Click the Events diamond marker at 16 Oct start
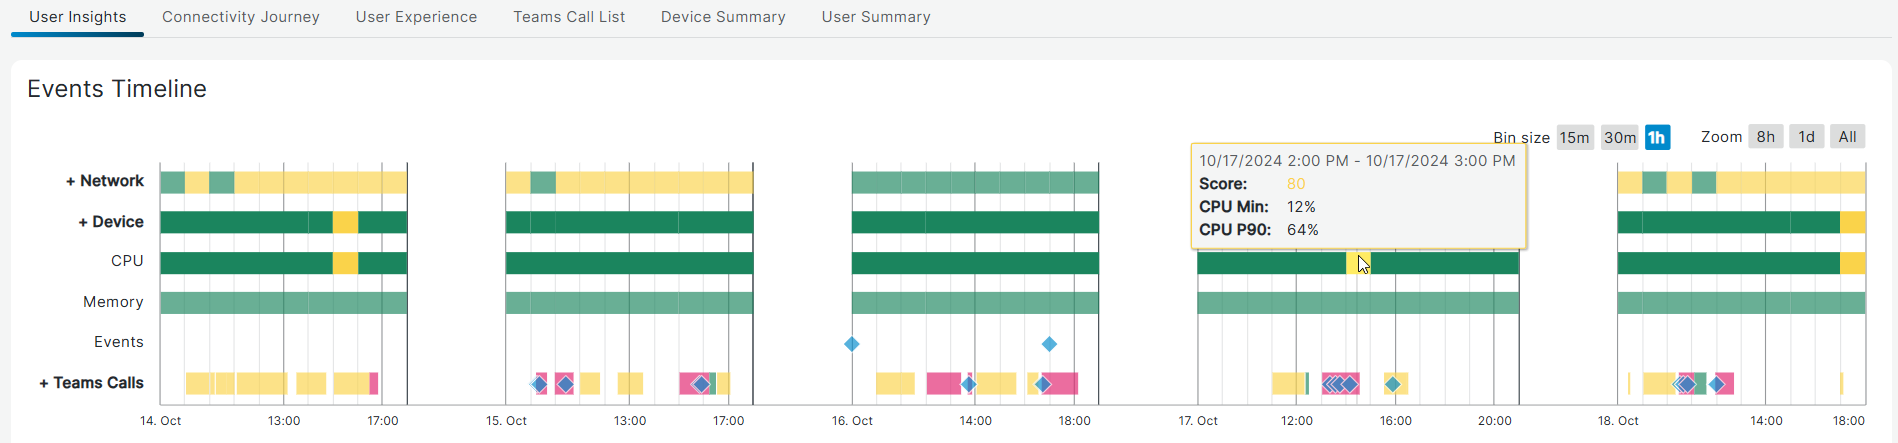The width and height of the screenshot is (1898, 443). click(851, 344)
